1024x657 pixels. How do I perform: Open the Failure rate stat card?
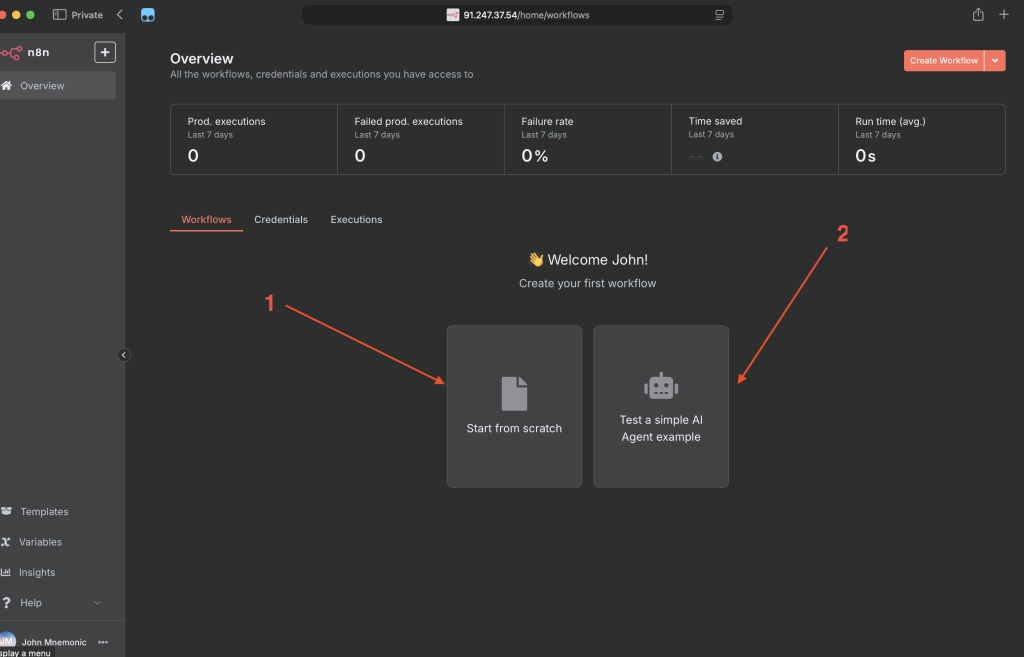click(588, 139)
